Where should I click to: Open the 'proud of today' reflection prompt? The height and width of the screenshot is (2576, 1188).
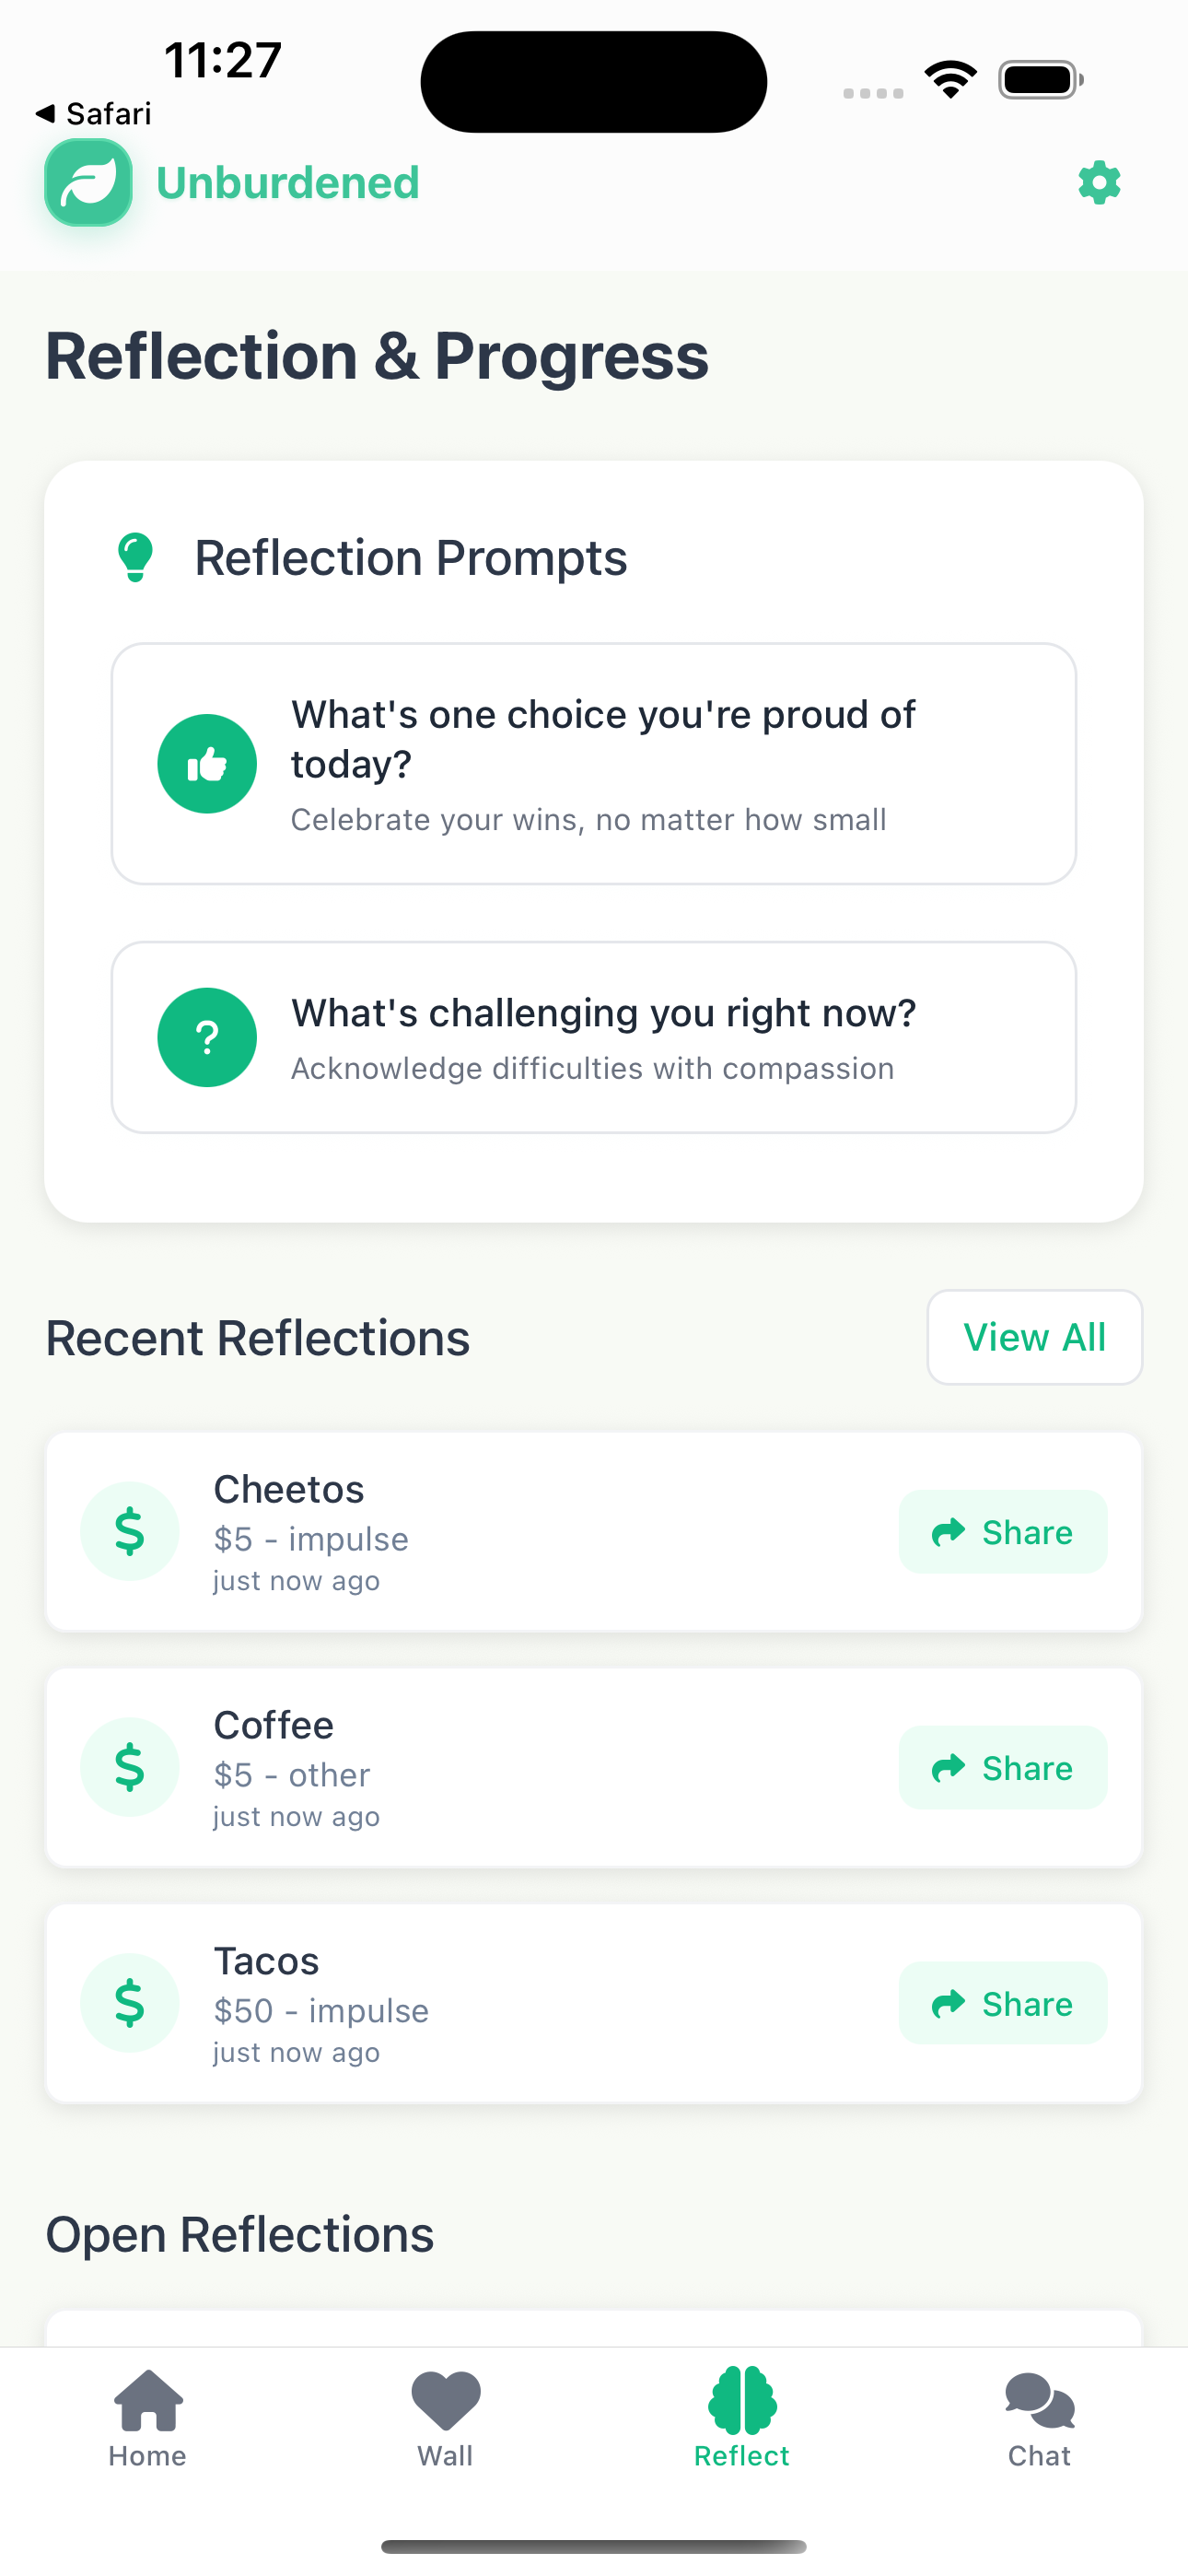594,764
